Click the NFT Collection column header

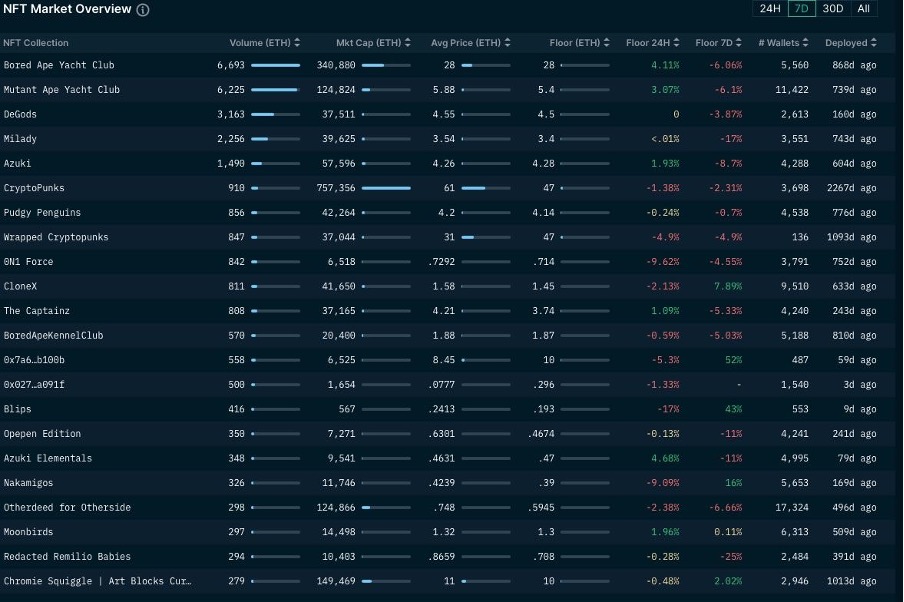pos(36,43)
